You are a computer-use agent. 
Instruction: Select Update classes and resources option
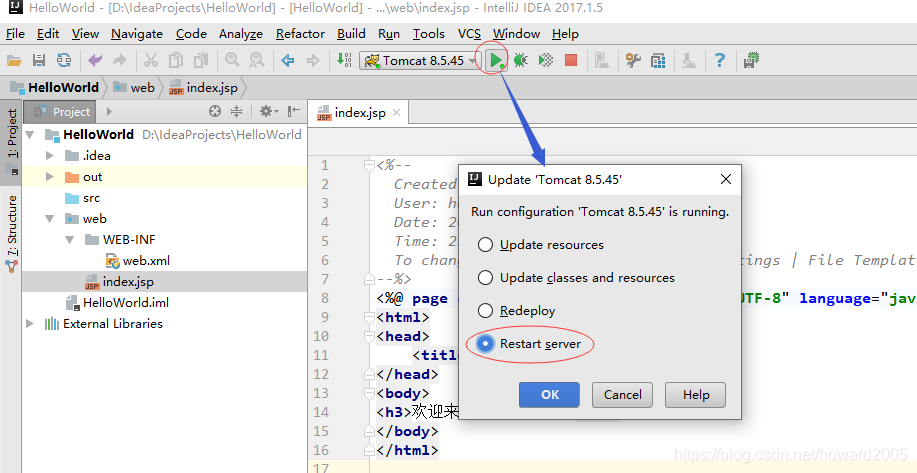pyautogui.click(x=576, y=278)
